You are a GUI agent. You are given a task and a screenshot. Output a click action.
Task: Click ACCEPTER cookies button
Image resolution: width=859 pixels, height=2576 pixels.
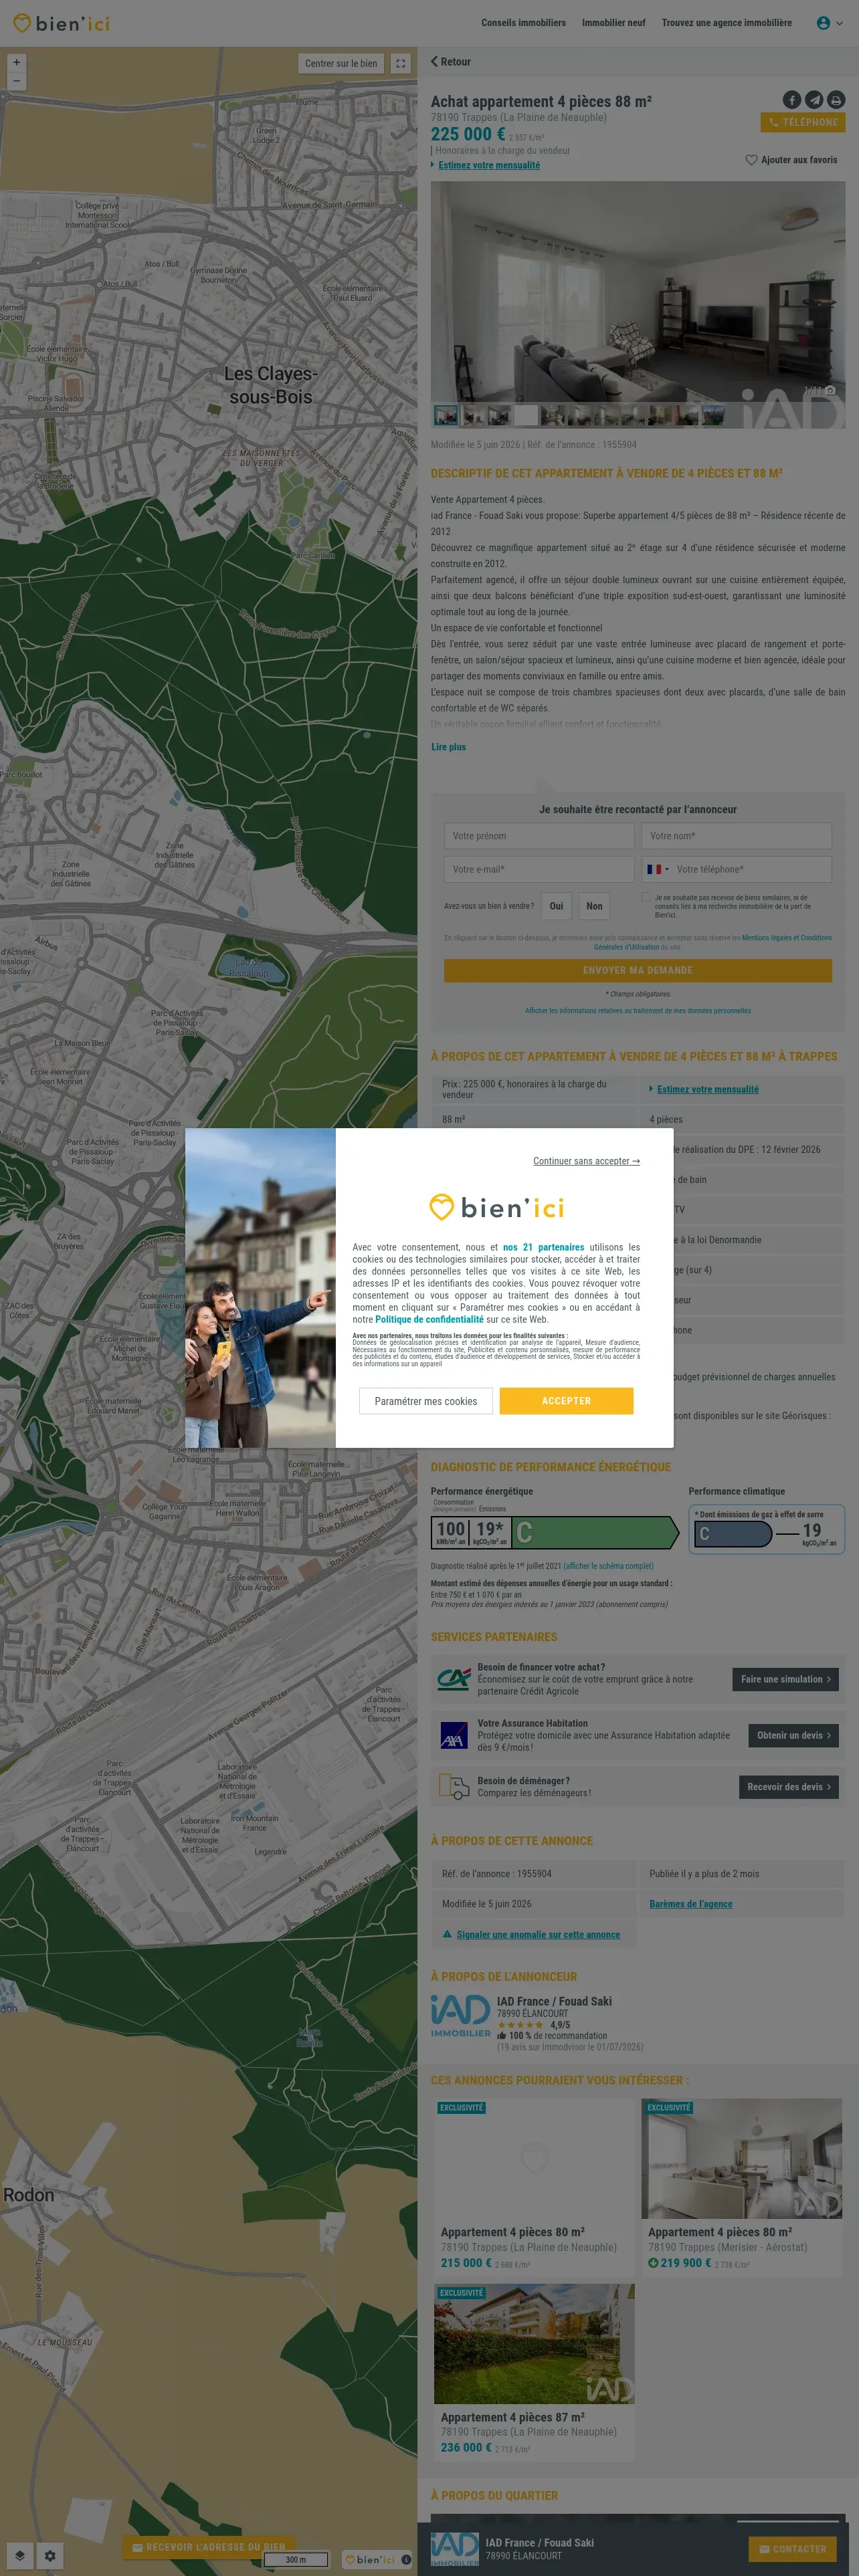click(x=566, y=1401)
